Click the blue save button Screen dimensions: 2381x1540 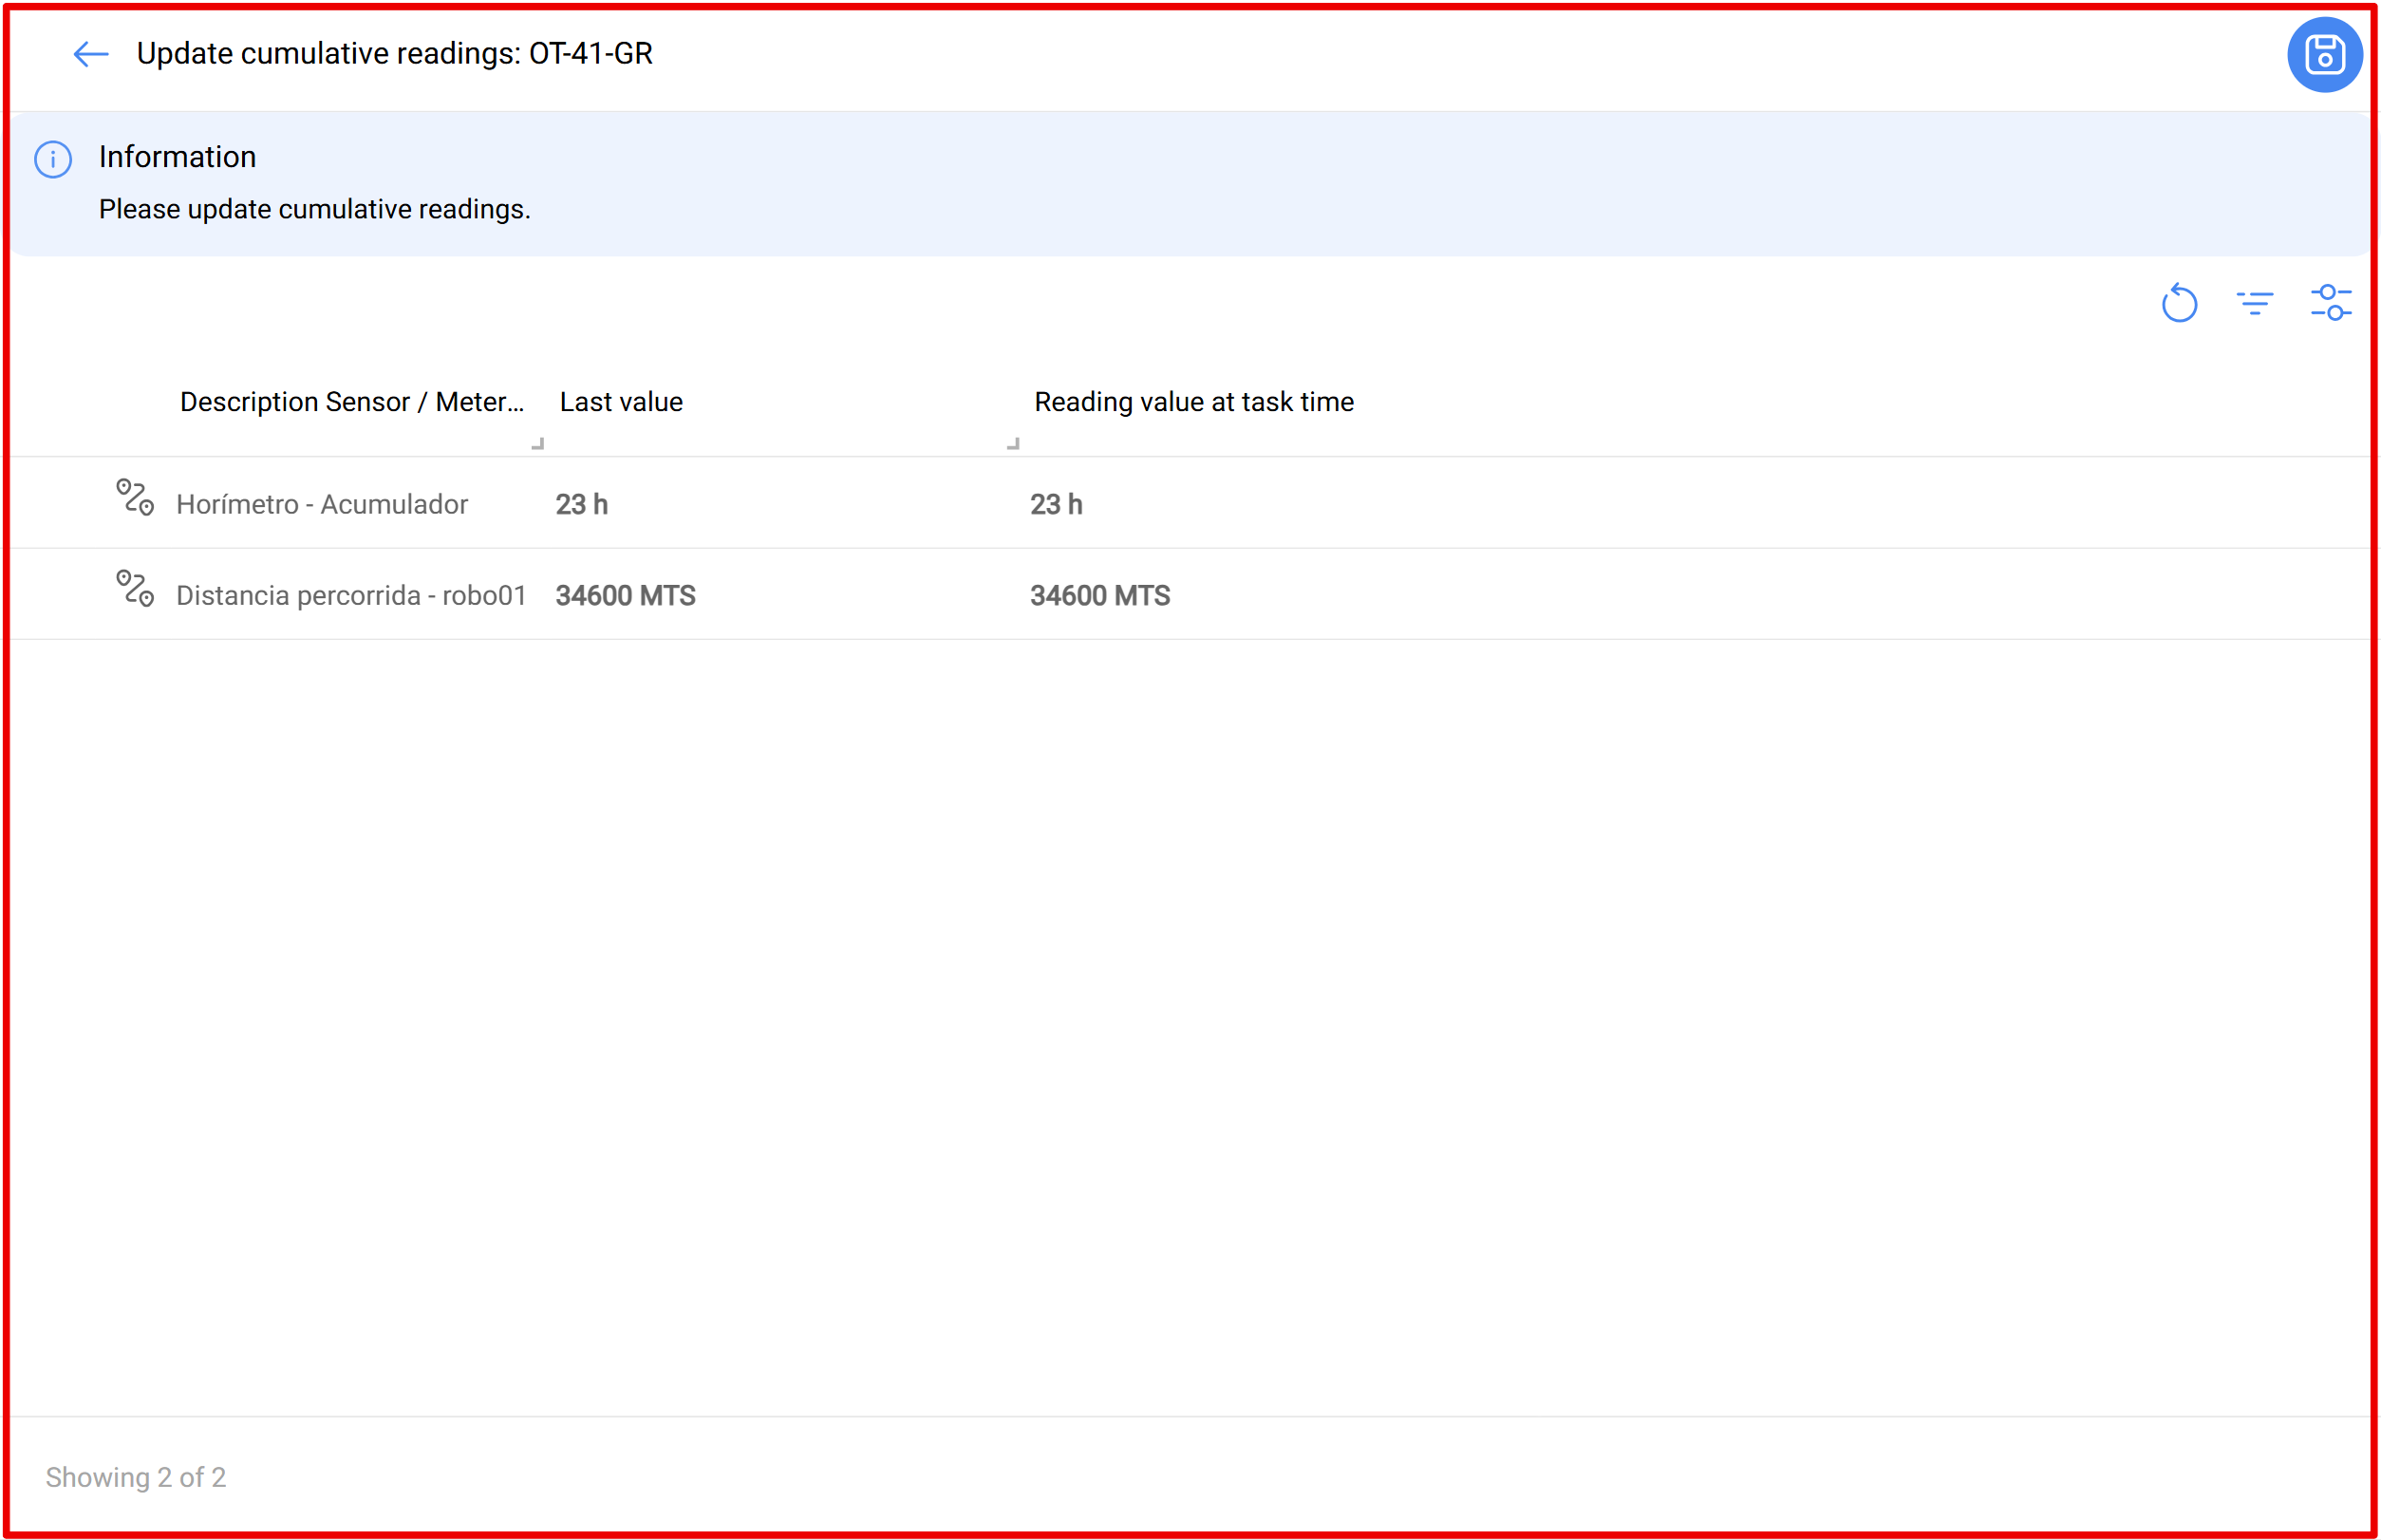point(2323,55)
